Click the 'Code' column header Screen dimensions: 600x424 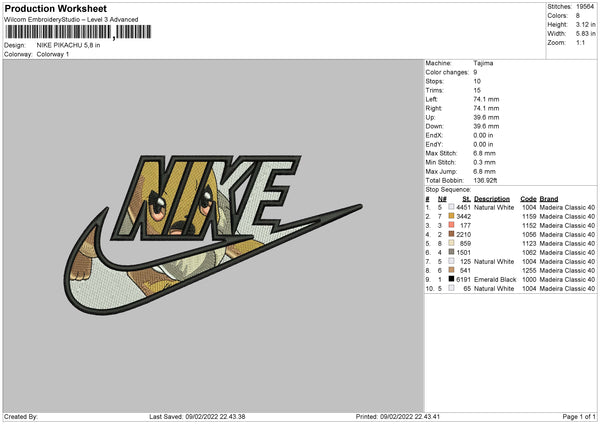[528, 199]
